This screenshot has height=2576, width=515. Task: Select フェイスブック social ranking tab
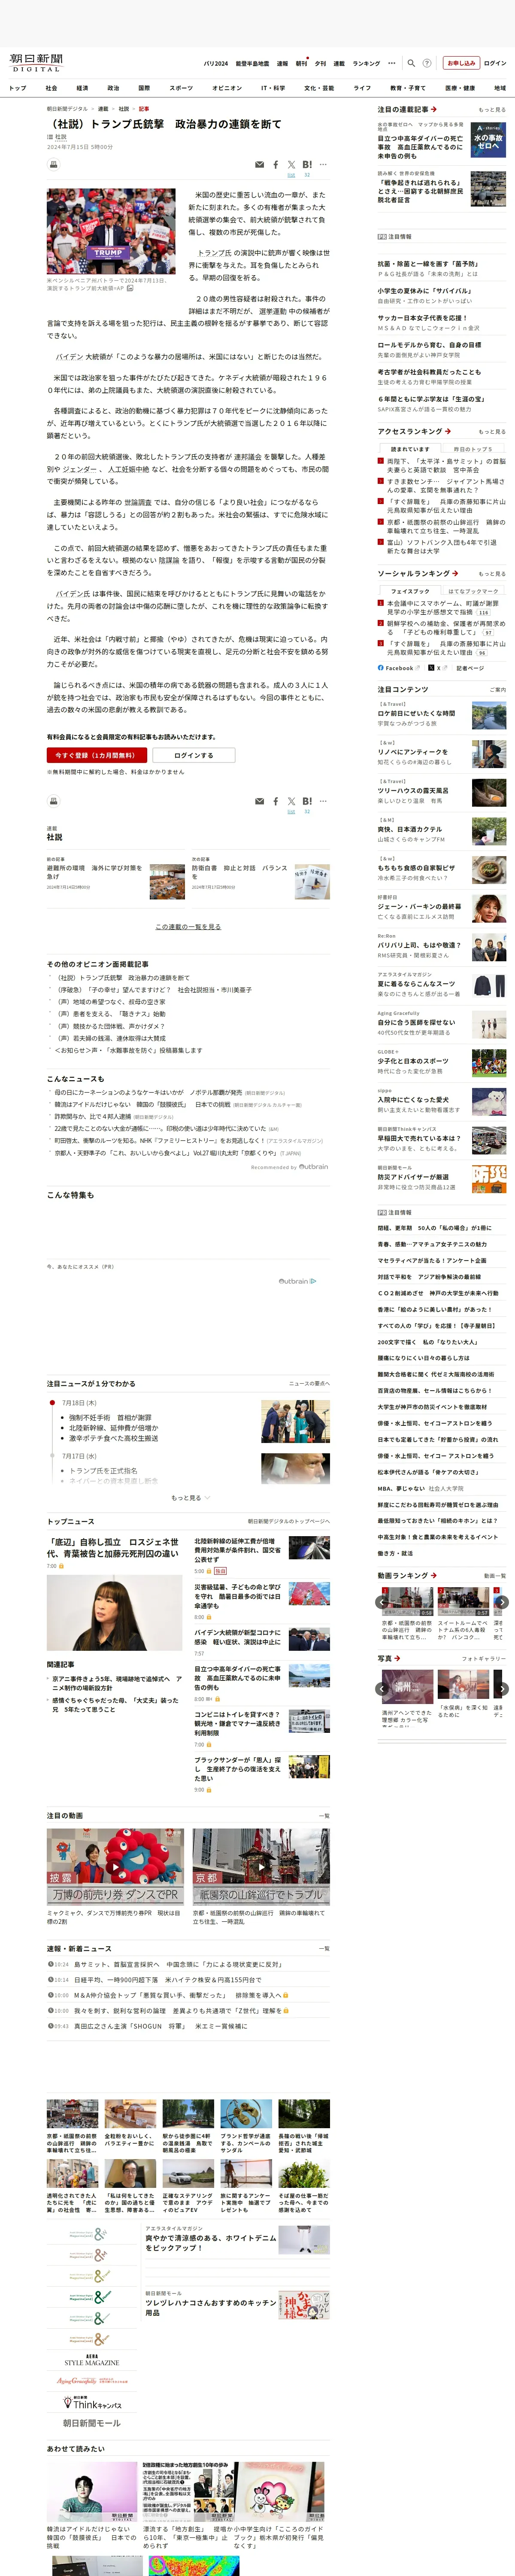pos(410,591)
